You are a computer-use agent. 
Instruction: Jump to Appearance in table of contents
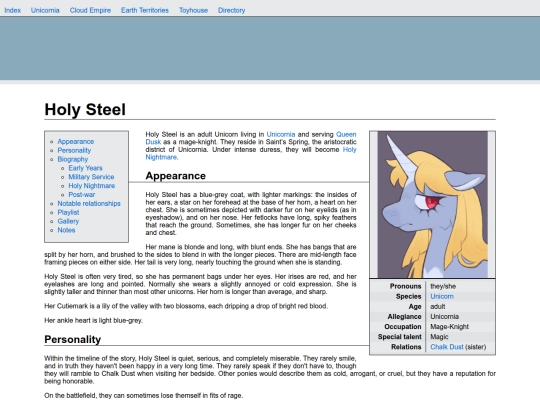(x=76, y=142)
